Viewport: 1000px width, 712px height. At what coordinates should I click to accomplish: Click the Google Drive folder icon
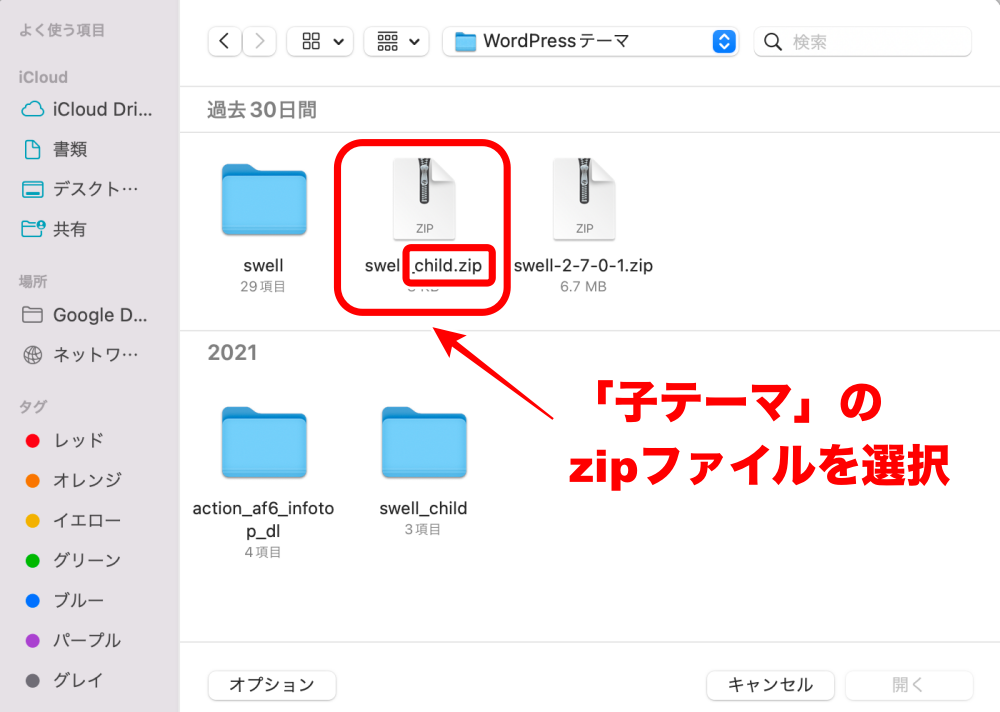coord(33,315)
